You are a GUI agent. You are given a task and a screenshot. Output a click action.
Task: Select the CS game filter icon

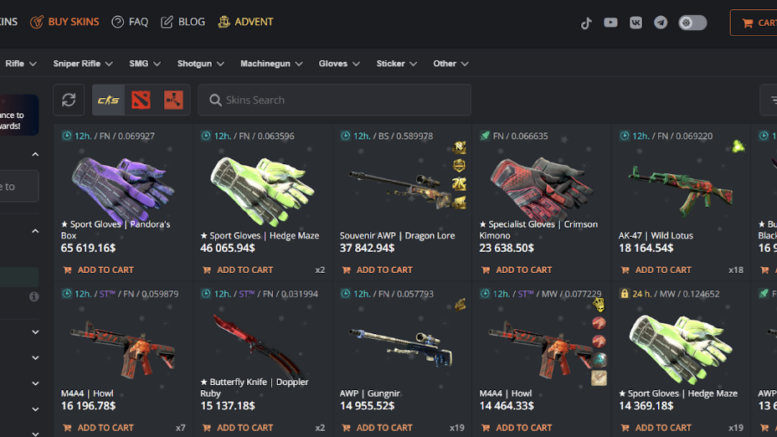point(108,100)
